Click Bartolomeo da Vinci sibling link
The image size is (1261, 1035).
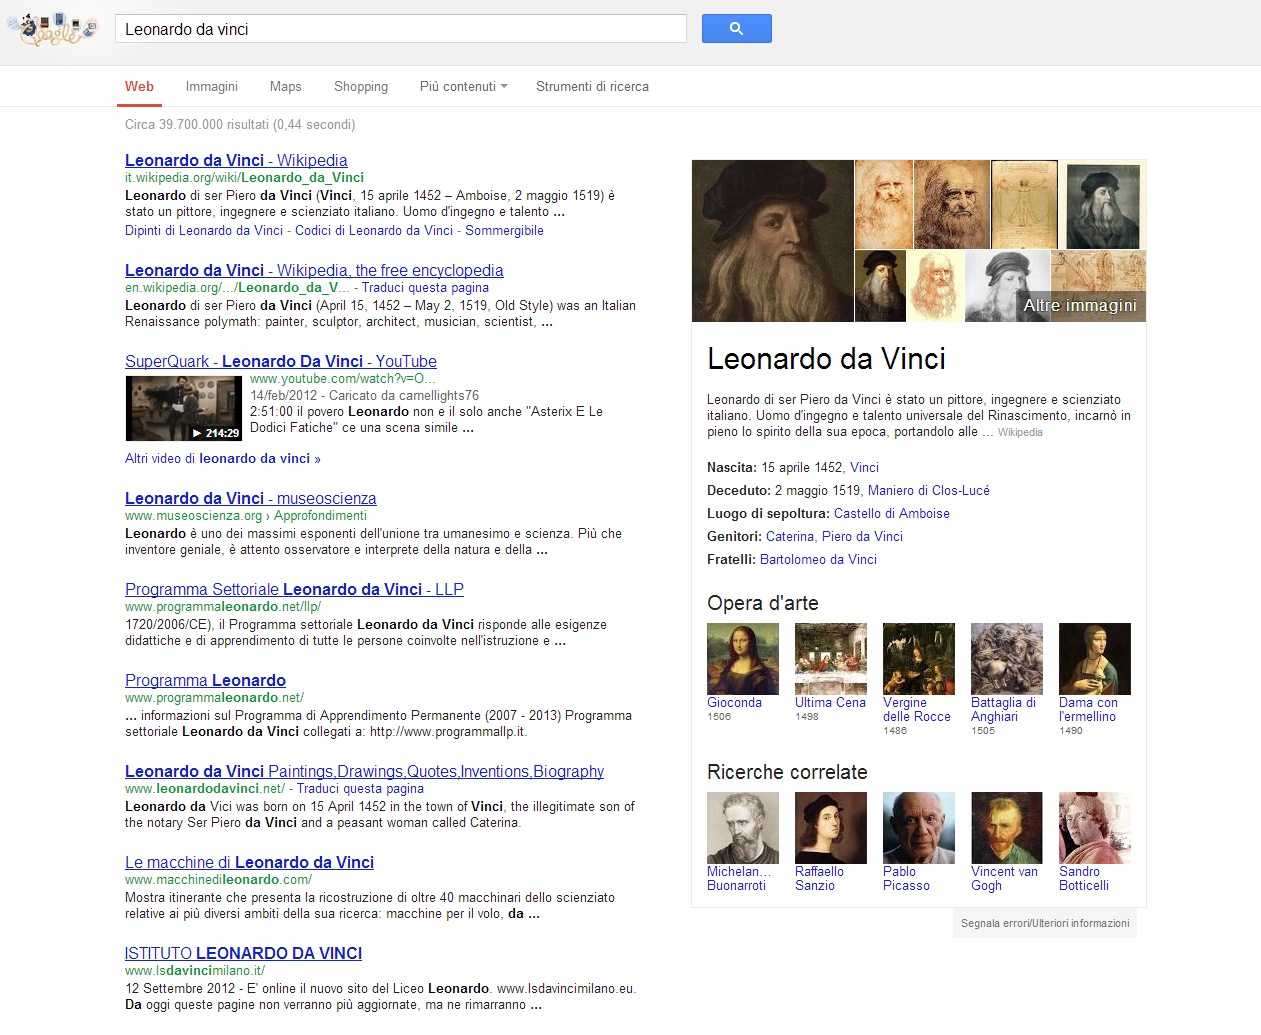click(818, 559)
